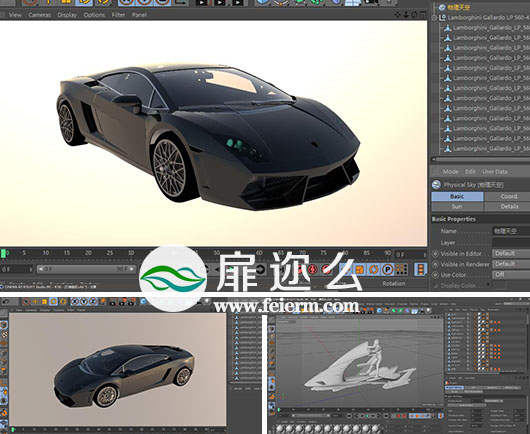Viewport: 530px width, 434px height.
Task: Toggle Parameter keyframe recording P icon
Action: coord(388,269)
